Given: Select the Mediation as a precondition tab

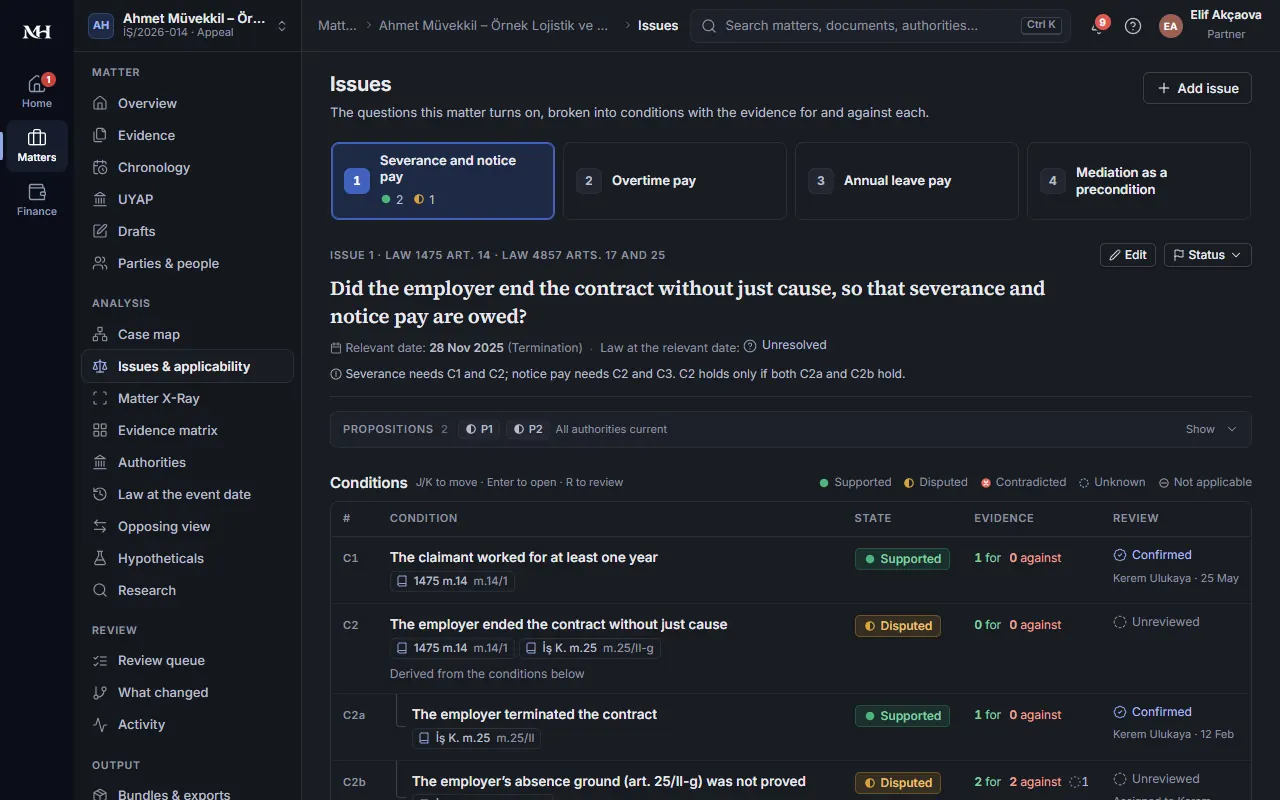Looking at the screenshot, I should tap(1139, 181).
